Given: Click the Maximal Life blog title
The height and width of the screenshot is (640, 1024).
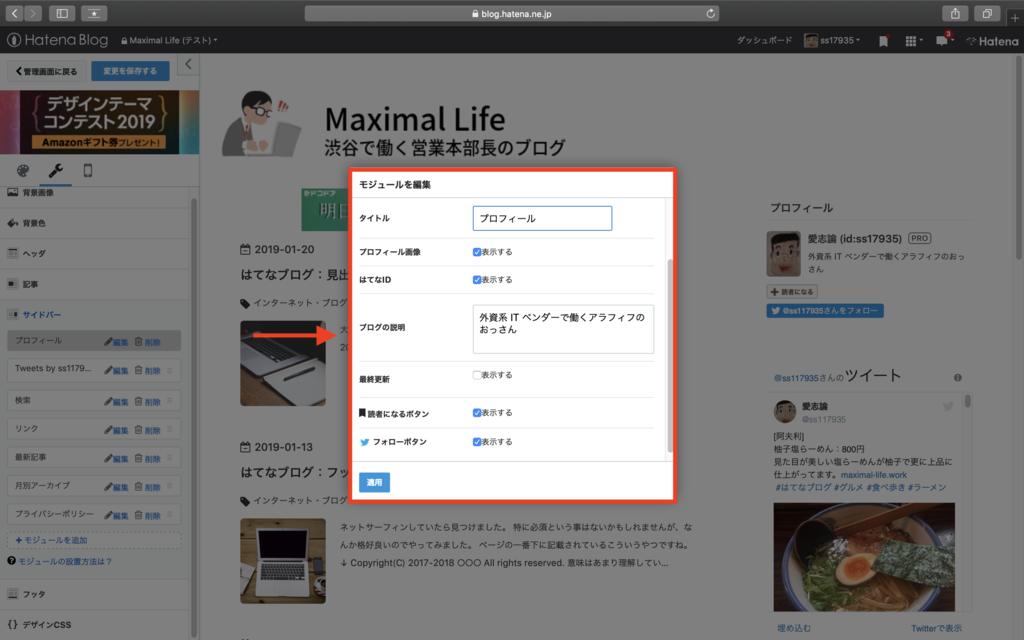Looking at the screenshot, I should tap(415, 120).
